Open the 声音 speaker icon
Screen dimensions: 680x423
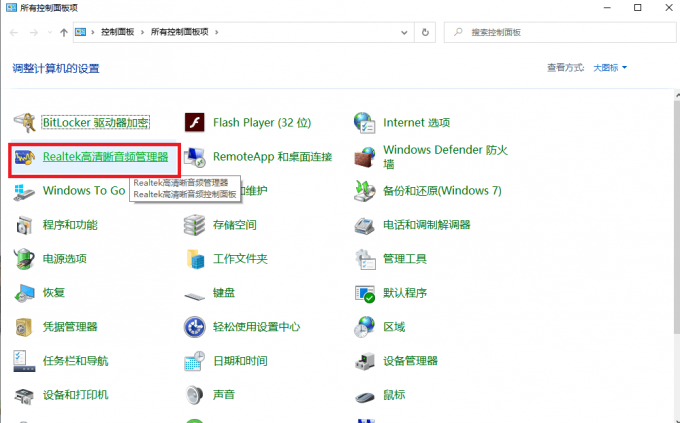coord(195,395)
